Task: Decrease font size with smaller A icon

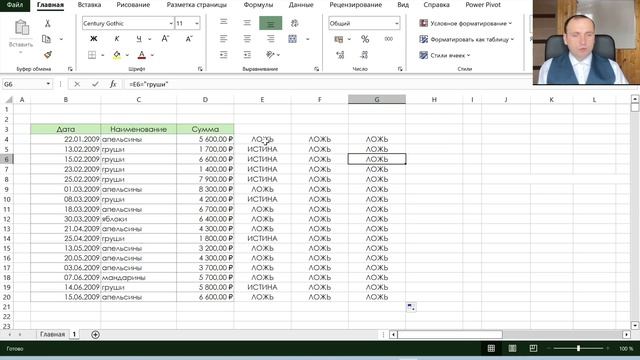Action: click(x=189, y=39)
